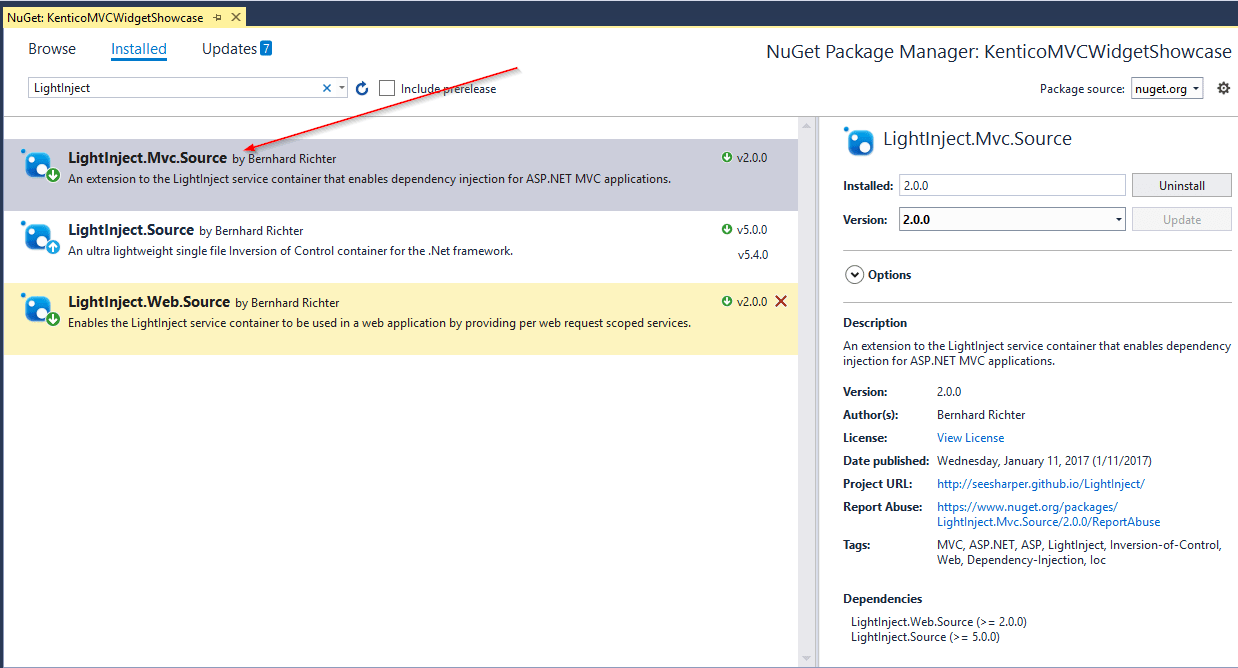Select the LightInject.Source package row
Viewport: 1238px width, 668px height.
(400, 247)
